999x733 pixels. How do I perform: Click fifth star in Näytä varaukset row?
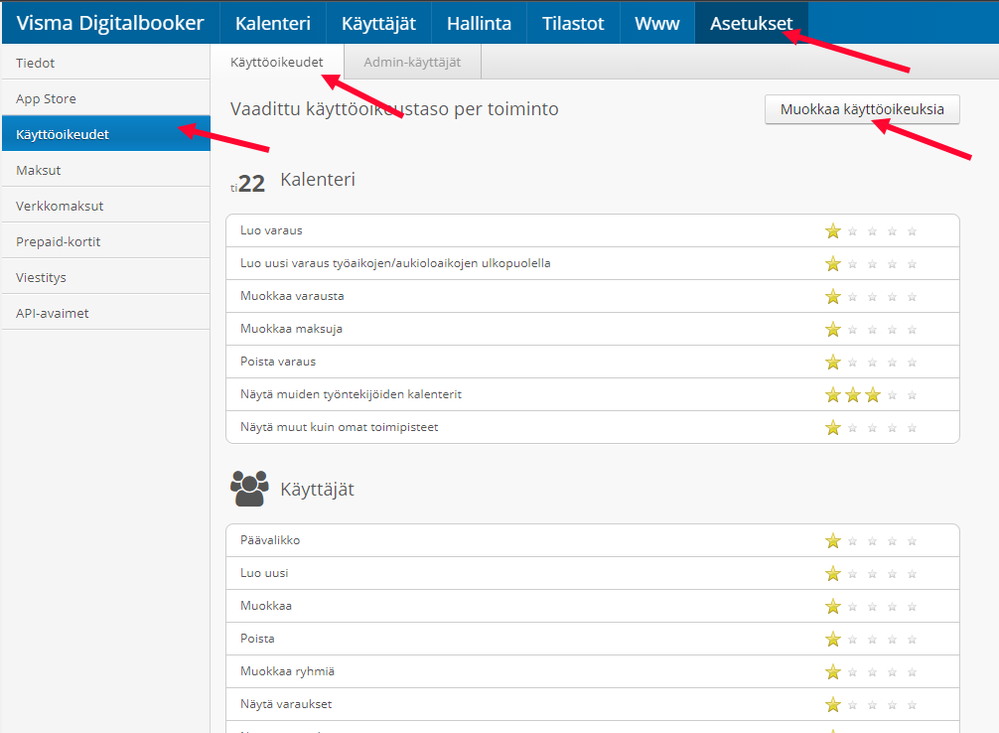click(912, 705)
